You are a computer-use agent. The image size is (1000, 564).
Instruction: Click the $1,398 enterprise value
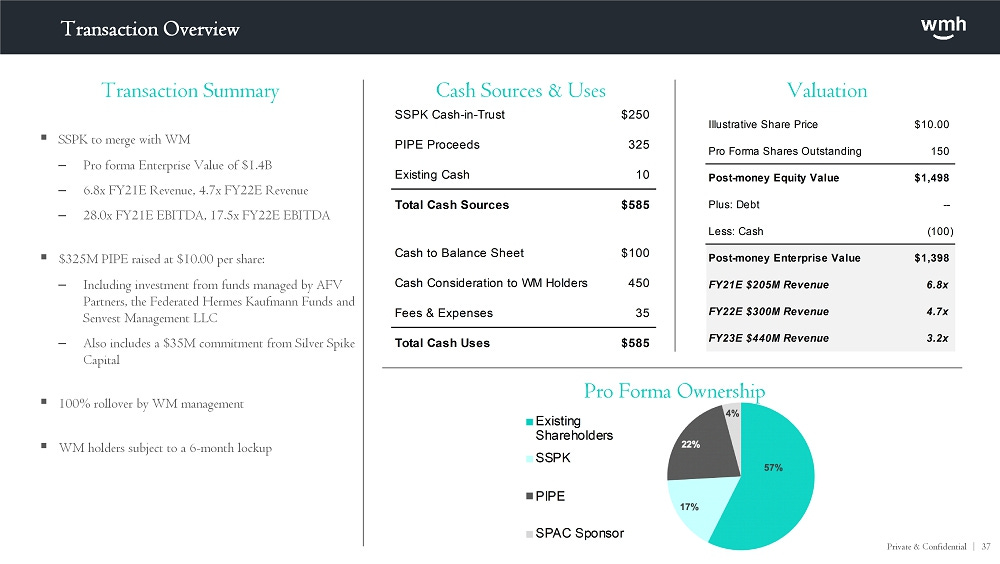click(932, 258)
